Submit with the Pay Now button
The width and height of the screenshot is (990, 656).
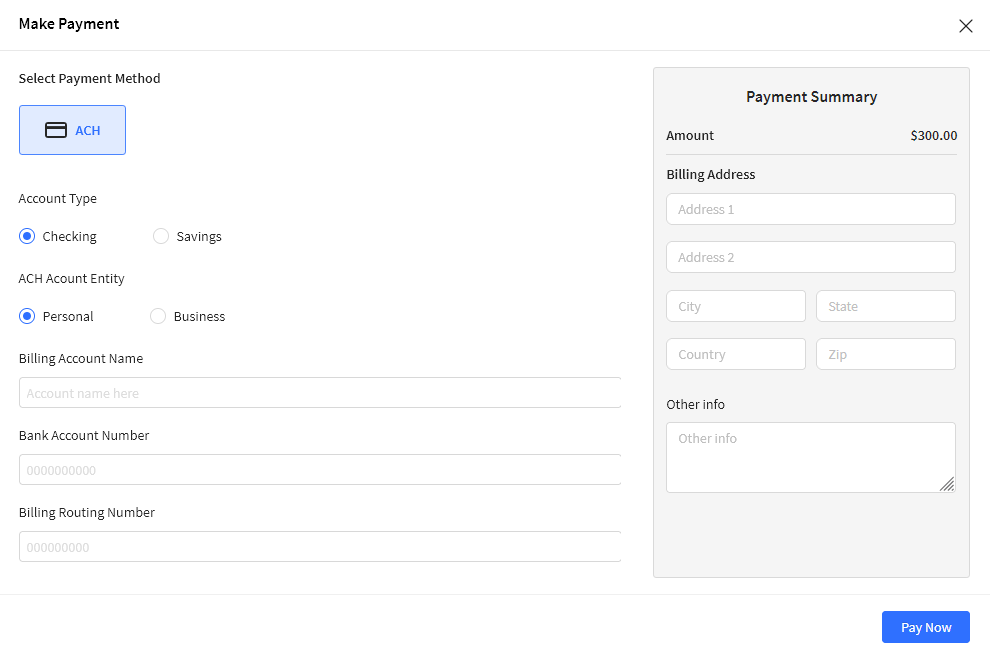(x=926, y=627)
